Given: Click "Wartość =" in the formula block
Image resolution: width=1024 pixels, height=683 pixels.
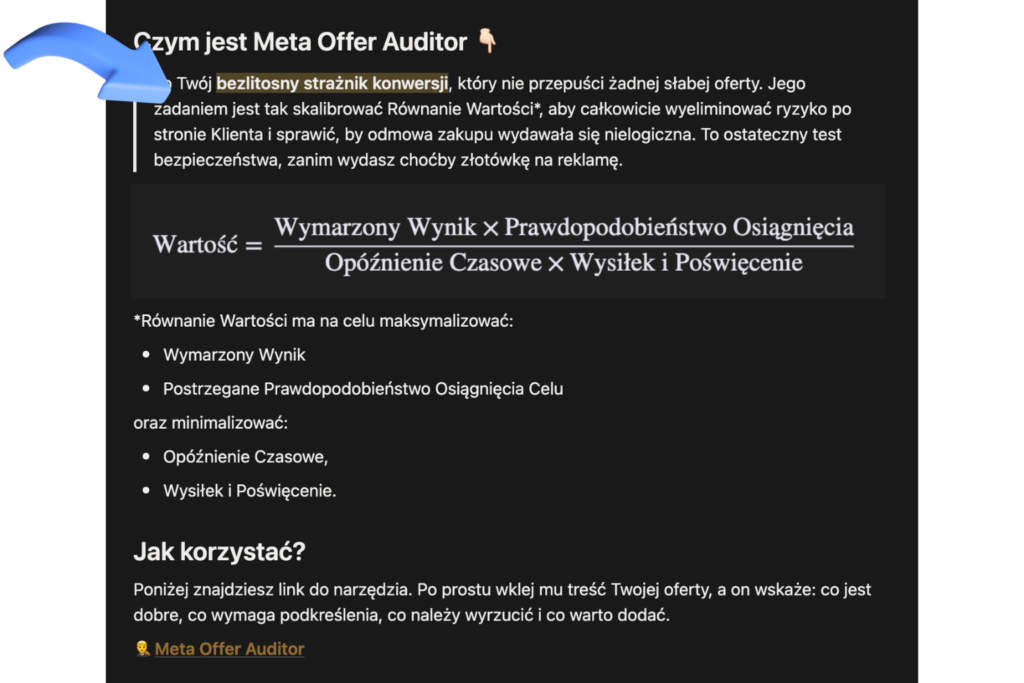Looking at the screenshot, I should 207,243.
